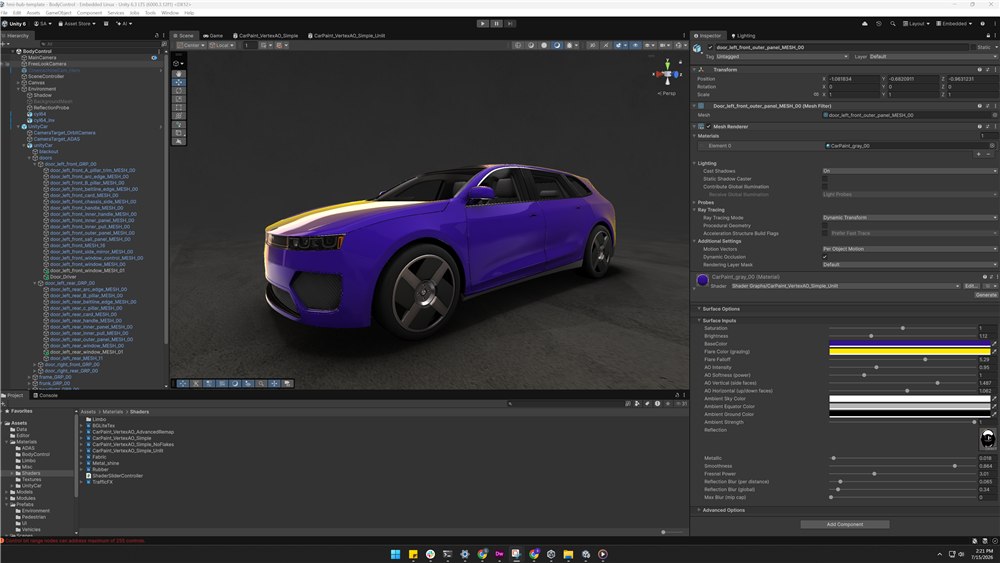Click the lock icon on the Inspector panel

point(989,36)
